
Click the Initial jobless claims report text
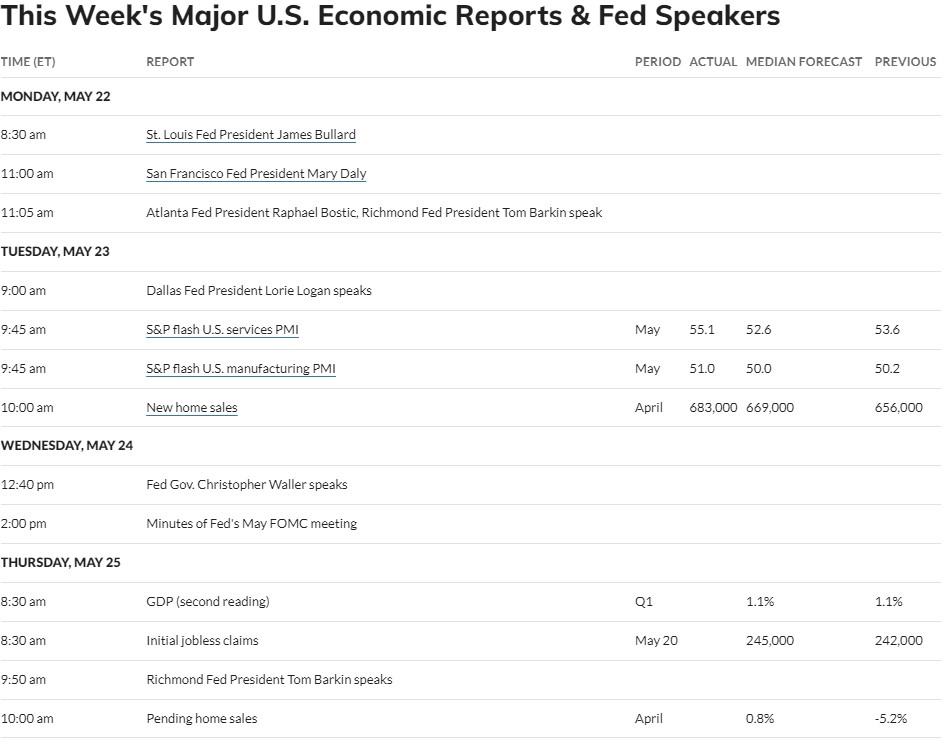tap(202, 641)
